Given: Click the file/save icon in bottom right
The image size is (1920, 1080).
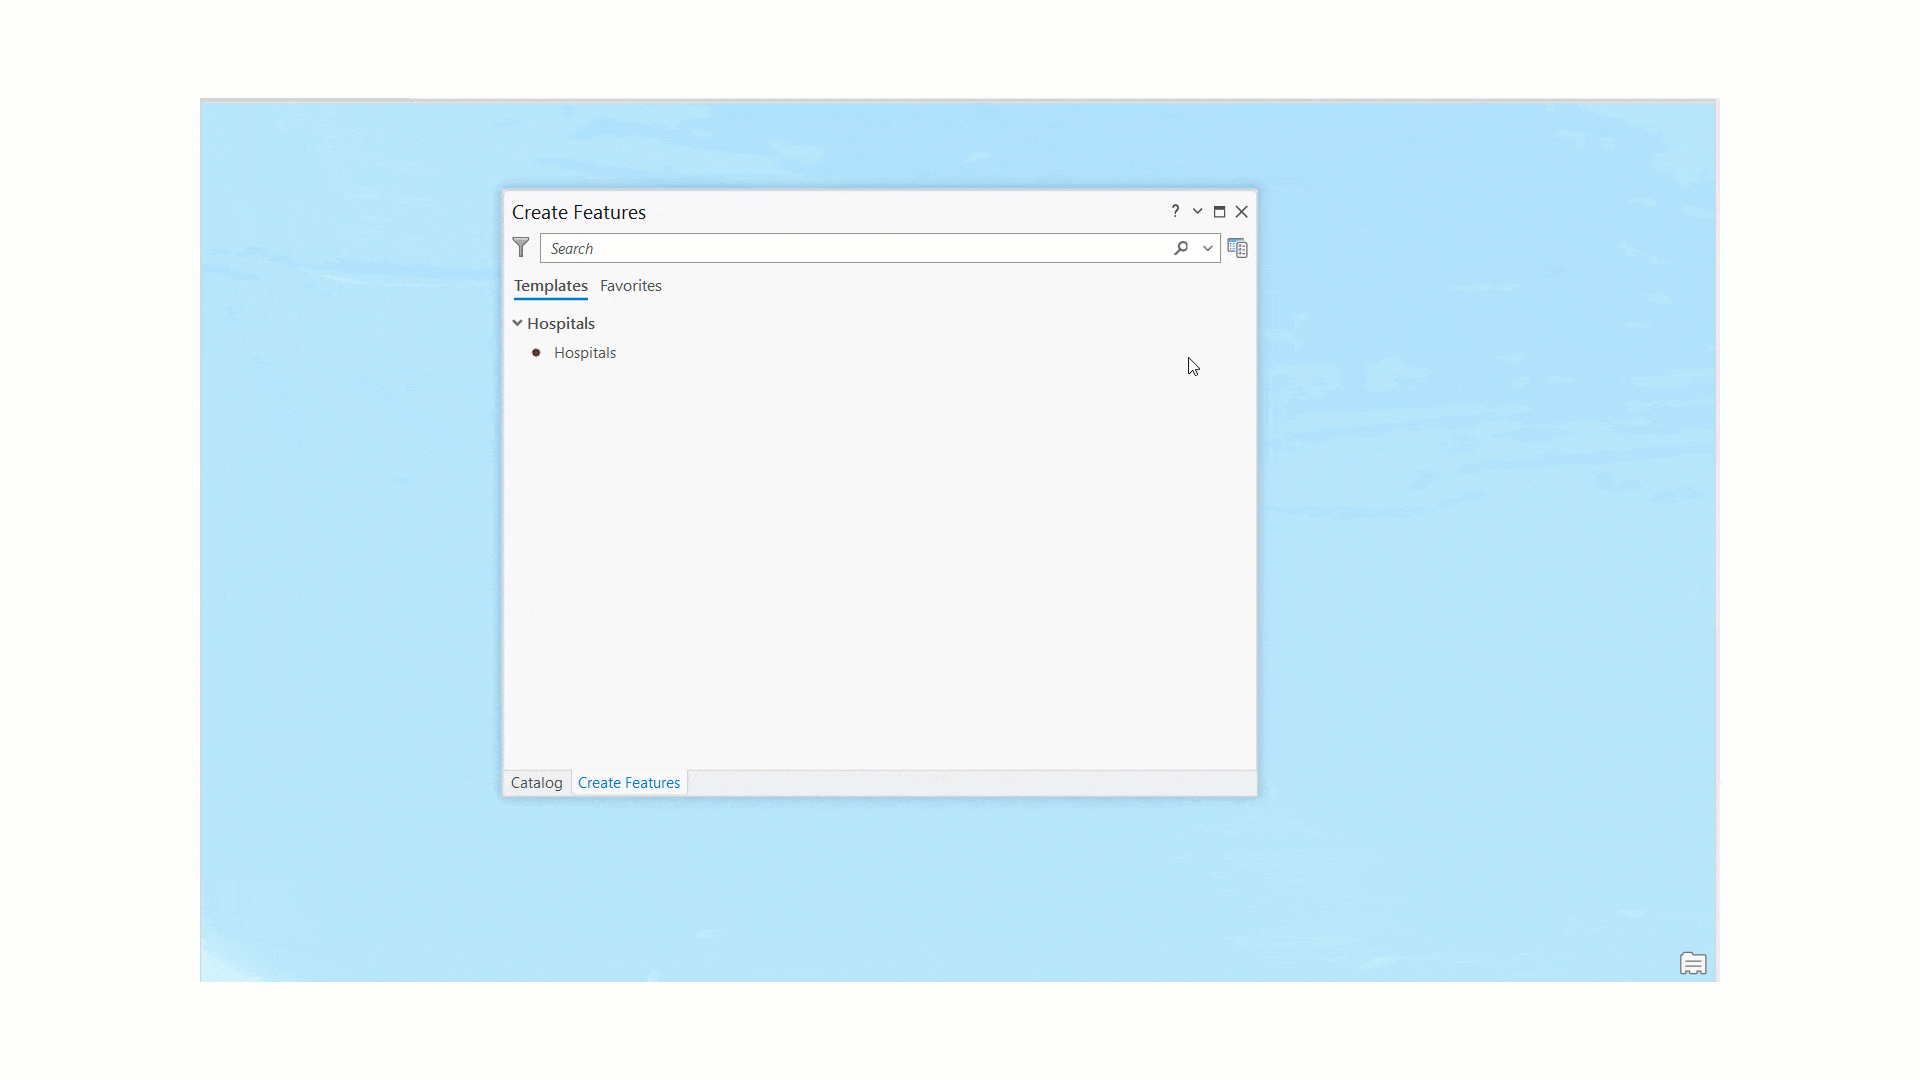Looking at the screenshot, I should click(x=1692, y=964).
